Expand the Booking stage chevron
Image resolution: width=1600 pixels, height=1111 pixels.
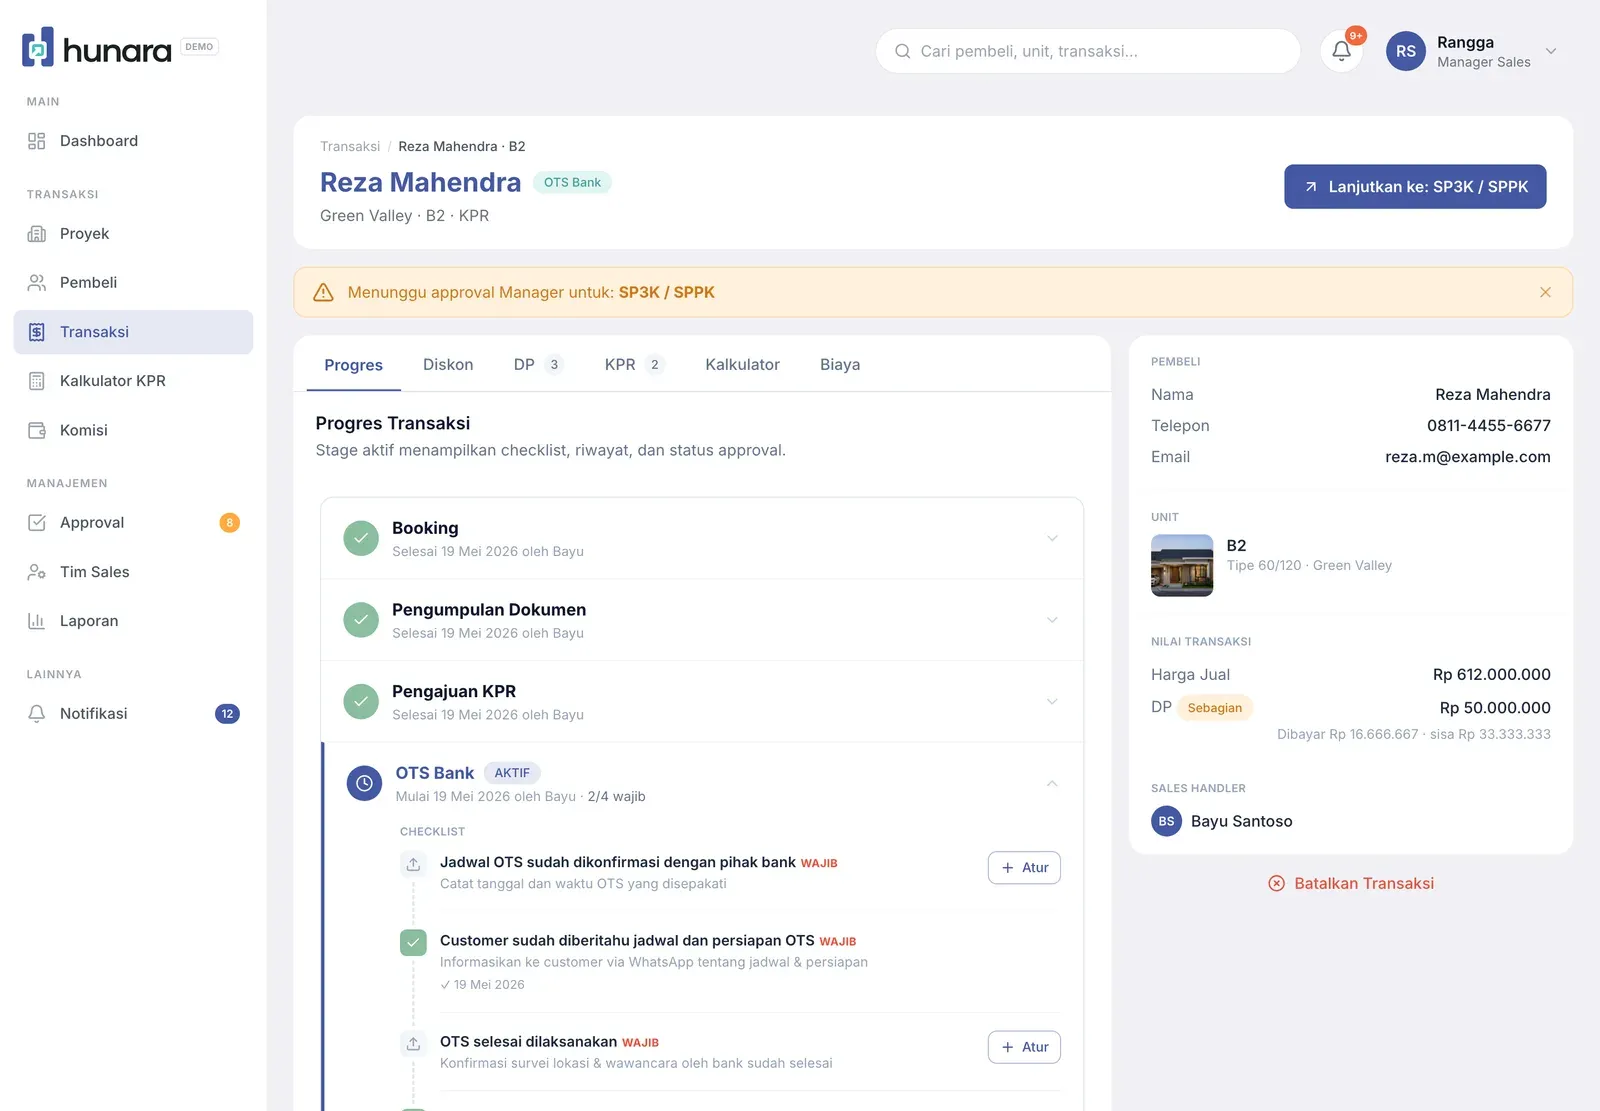[x=1052, y=538]
